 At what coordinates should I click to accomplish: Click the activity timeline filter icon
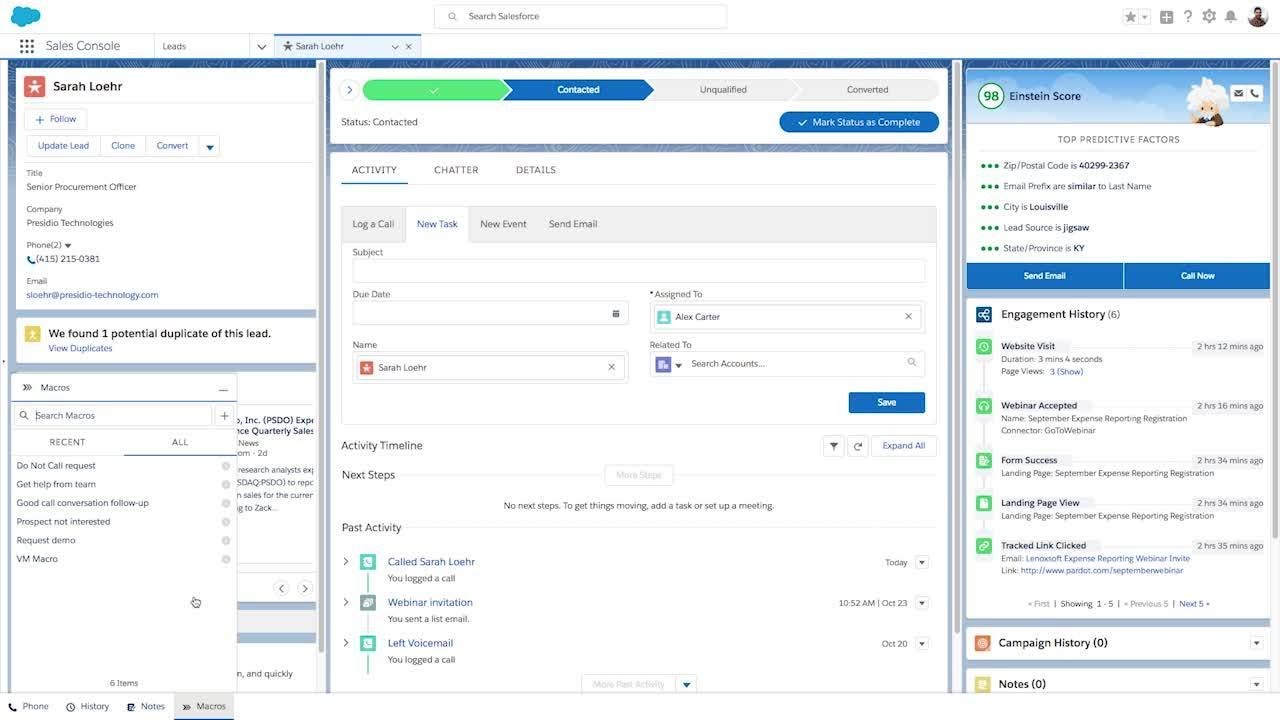[834, 446]
